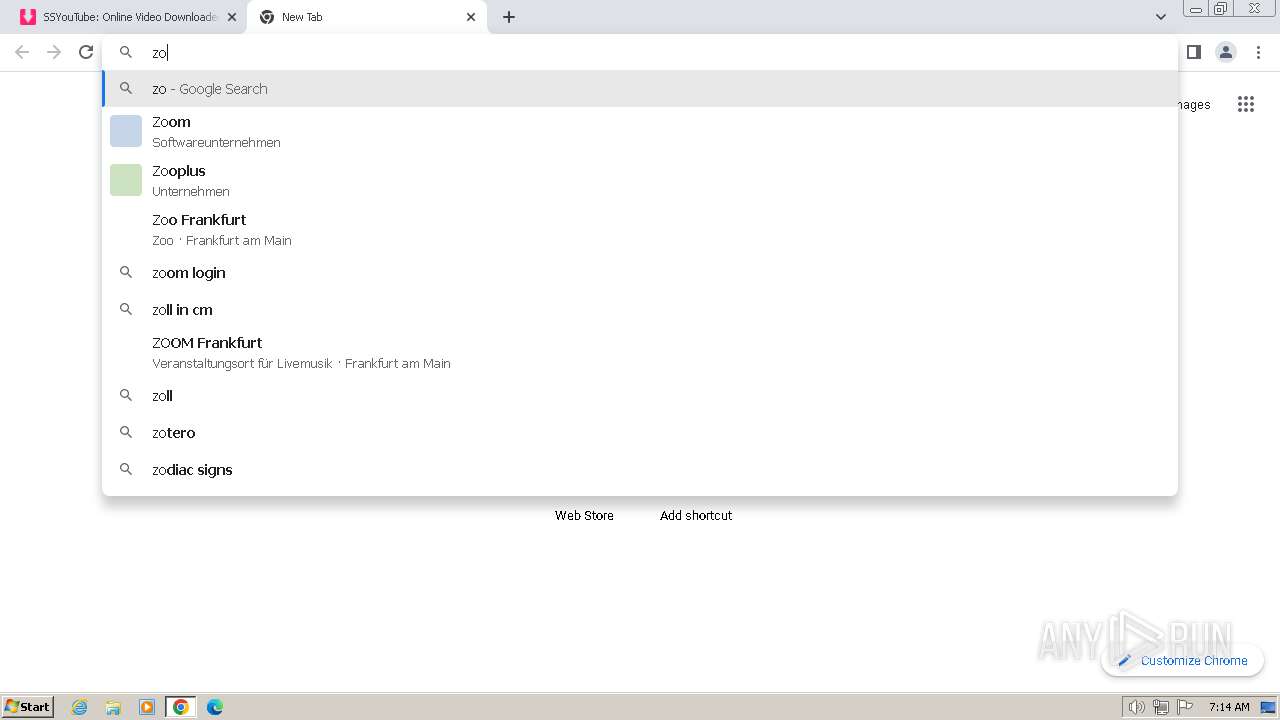Launch Microsoft Edge from taskbar

tap(215, 707)
